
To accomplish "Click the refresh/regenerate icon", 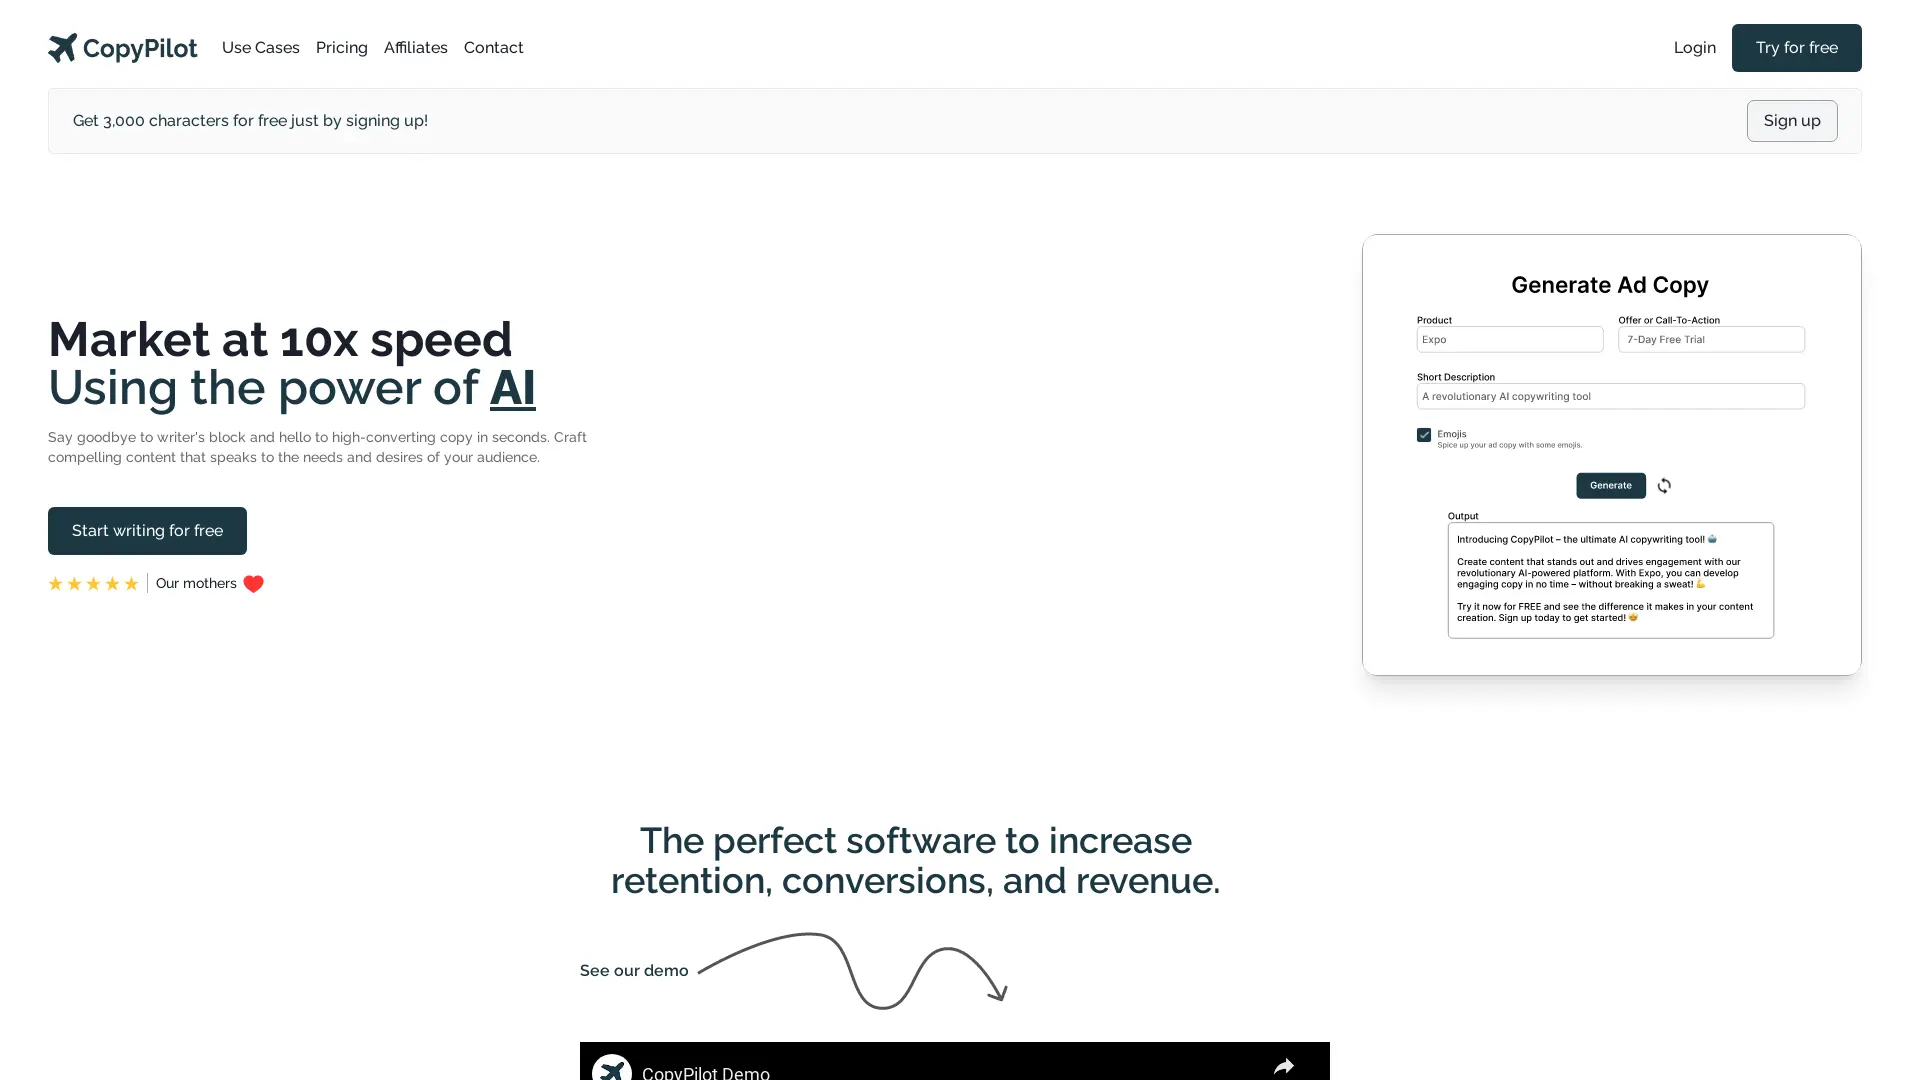I will click(x=1665, y=485).
